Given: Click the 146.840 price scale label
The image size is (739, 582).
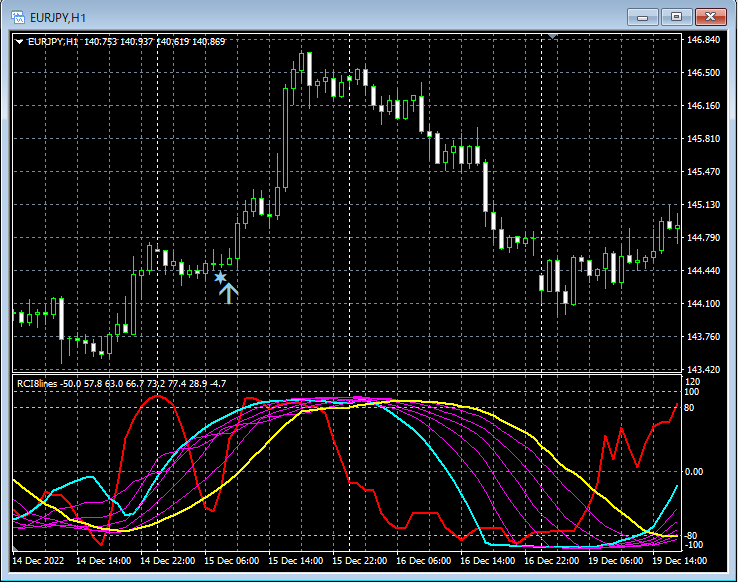Looking at the screenshot, I should click(704, 40).
